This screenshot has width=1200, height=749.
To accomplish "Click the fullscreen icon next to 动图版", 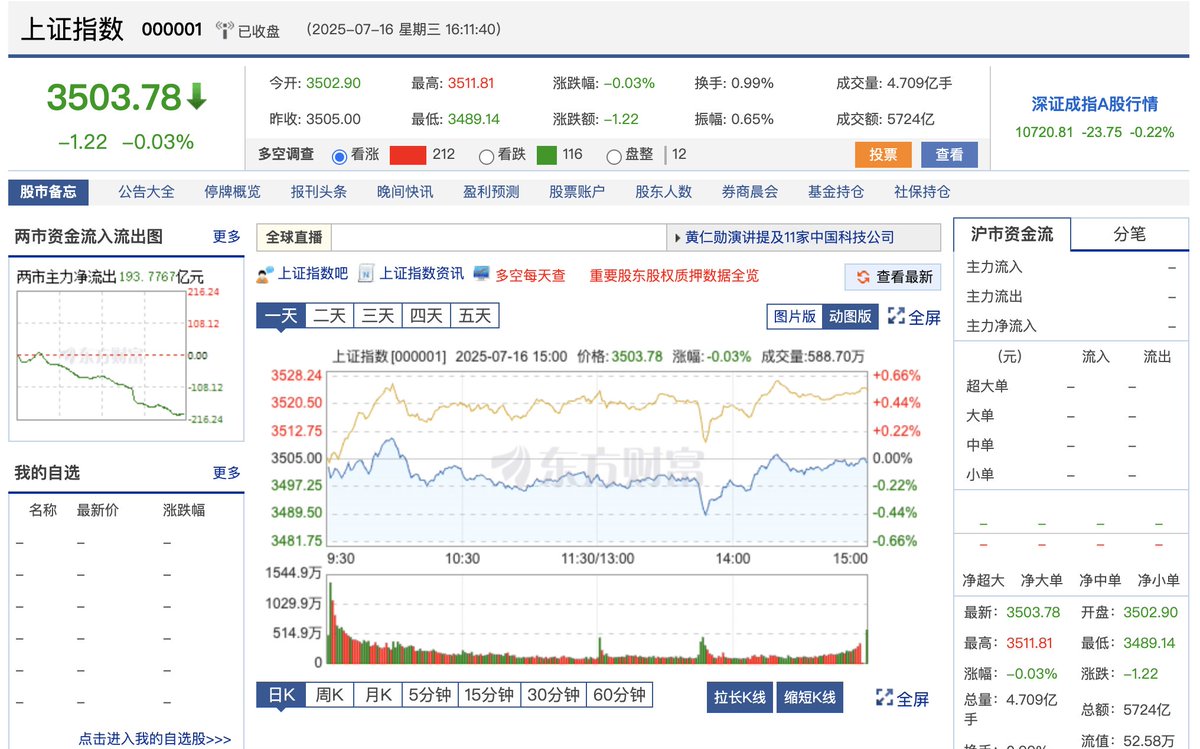I will click(896, 316).
